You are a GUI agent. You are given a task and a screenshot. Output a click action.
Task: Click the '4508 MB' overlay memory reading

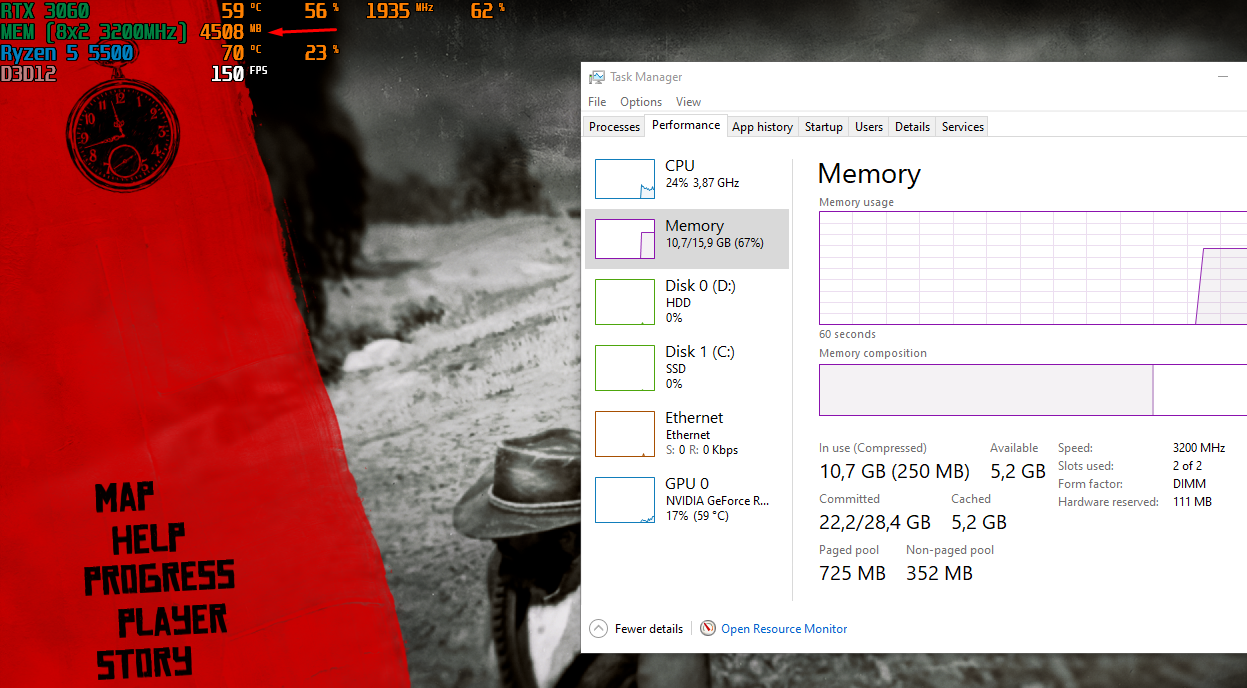pyautogui.click(x=231, y=31)
